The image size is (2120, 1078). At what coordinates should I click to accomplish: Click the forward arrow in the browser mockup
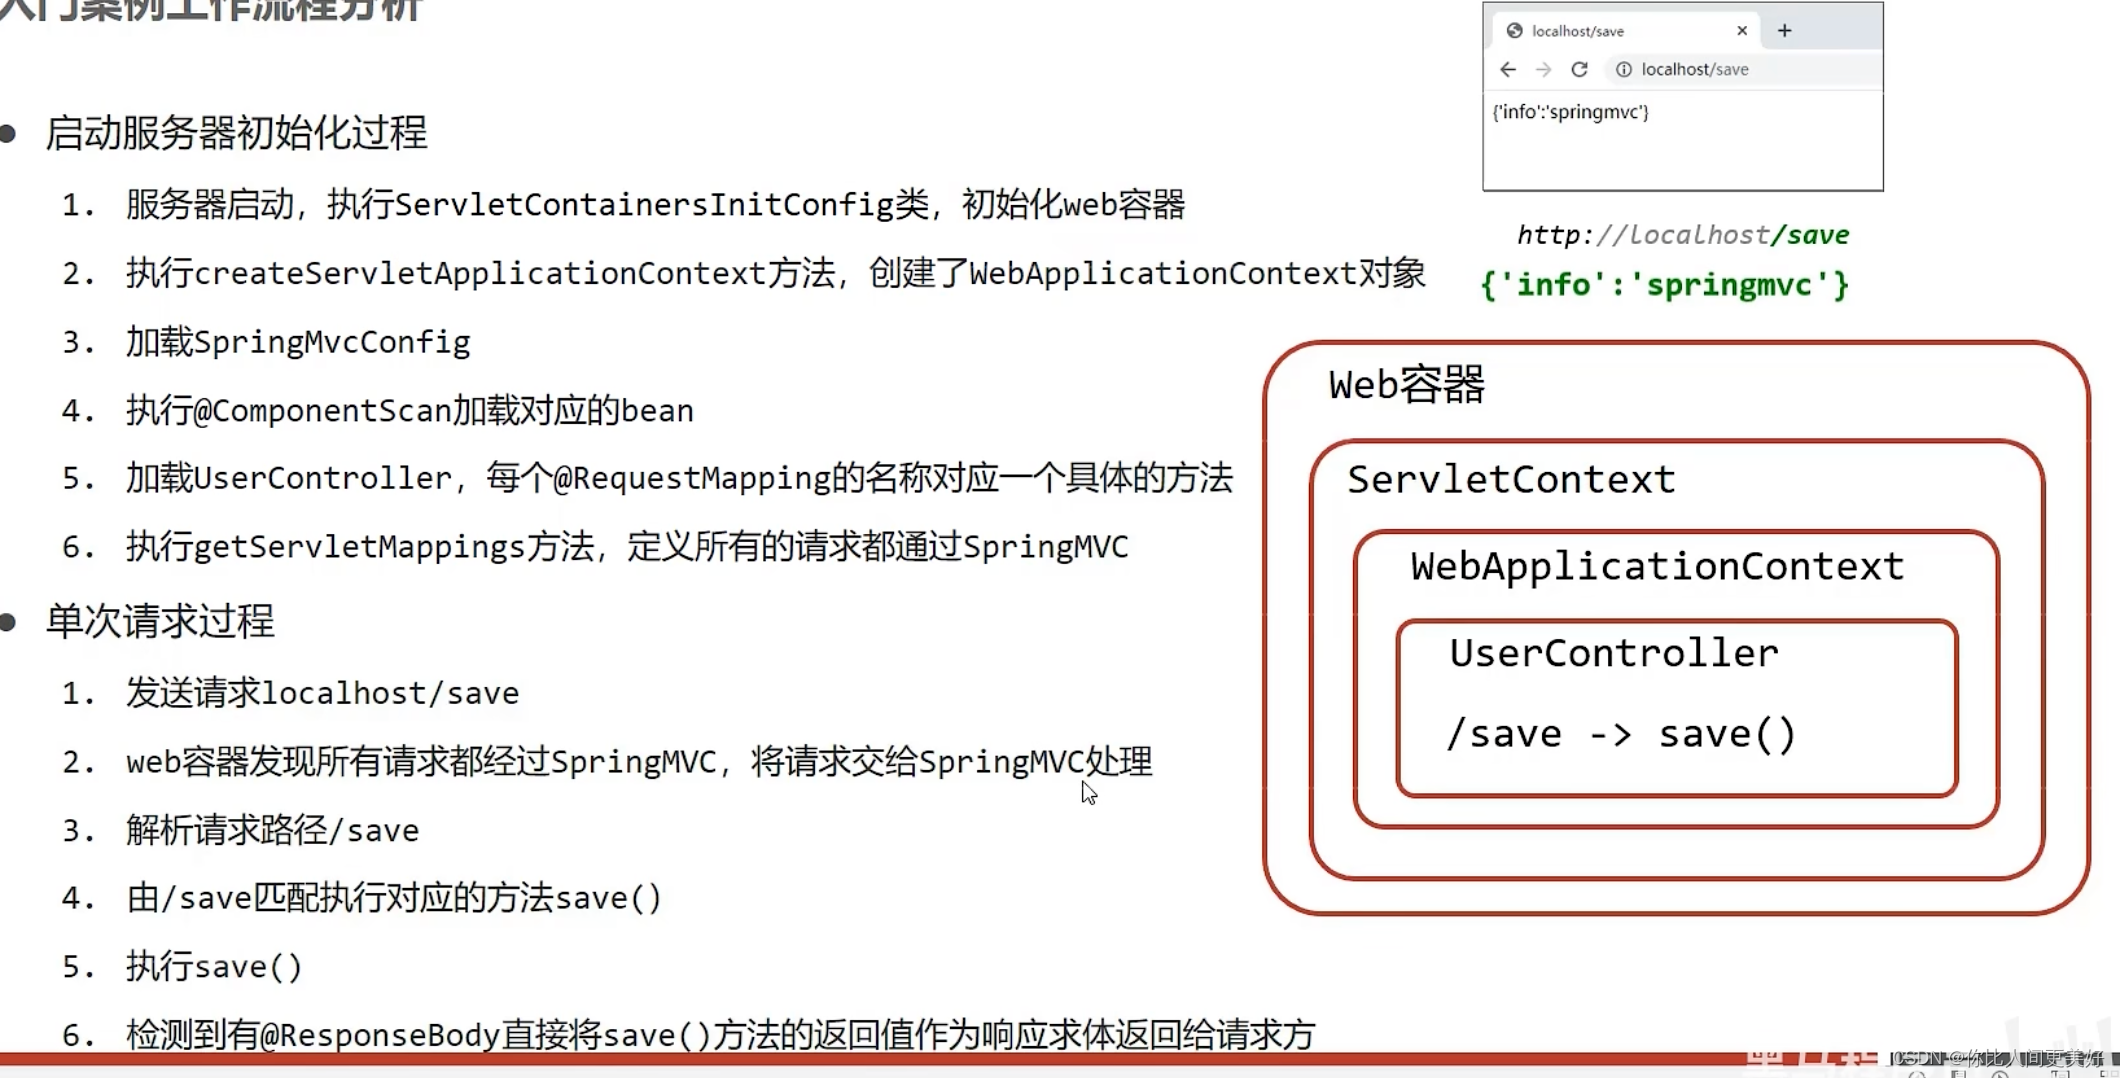coord(1543,69)
